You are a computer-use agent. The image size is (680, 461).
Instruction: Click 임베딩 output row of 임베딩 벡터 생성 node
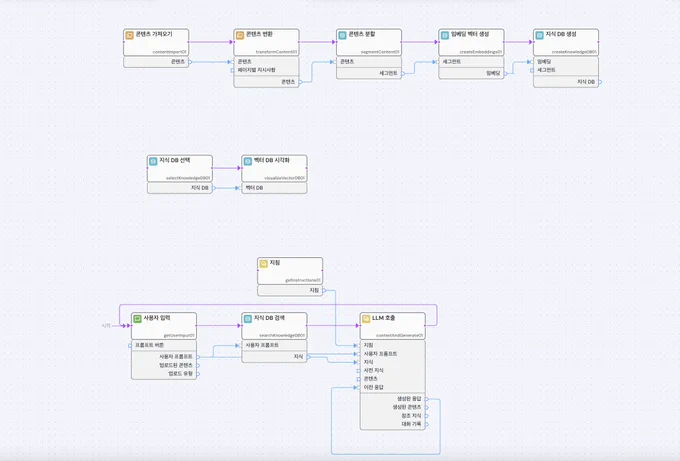tap(471, 73)
